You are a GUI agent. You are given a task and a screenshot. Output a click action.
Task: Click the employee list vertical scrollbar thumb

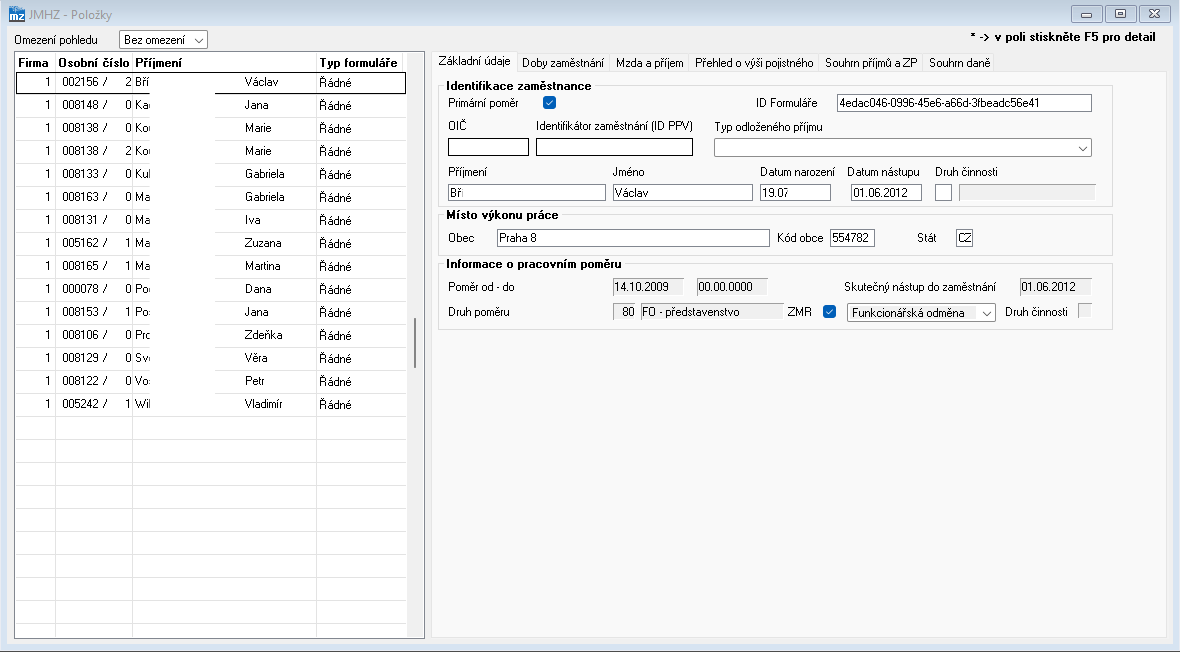(x=415, y=343)
